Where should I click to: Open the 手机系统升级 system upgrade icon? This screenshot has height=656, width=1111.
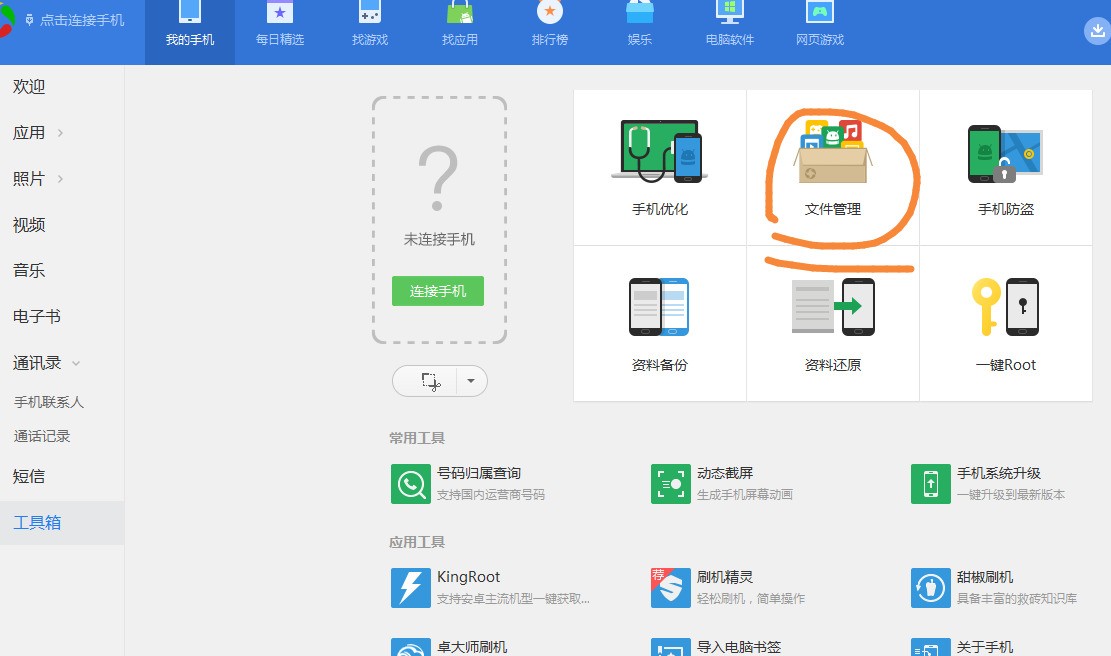[931, 484]
